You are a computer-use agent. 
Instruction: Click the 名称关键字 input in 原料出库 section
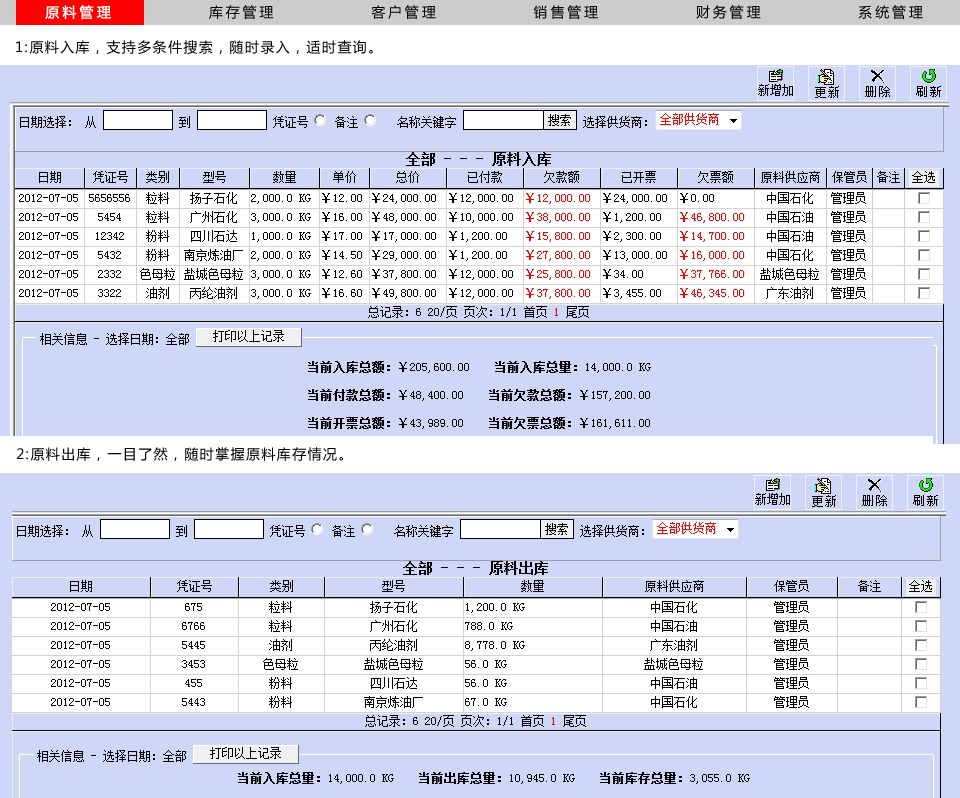point(500,530)
